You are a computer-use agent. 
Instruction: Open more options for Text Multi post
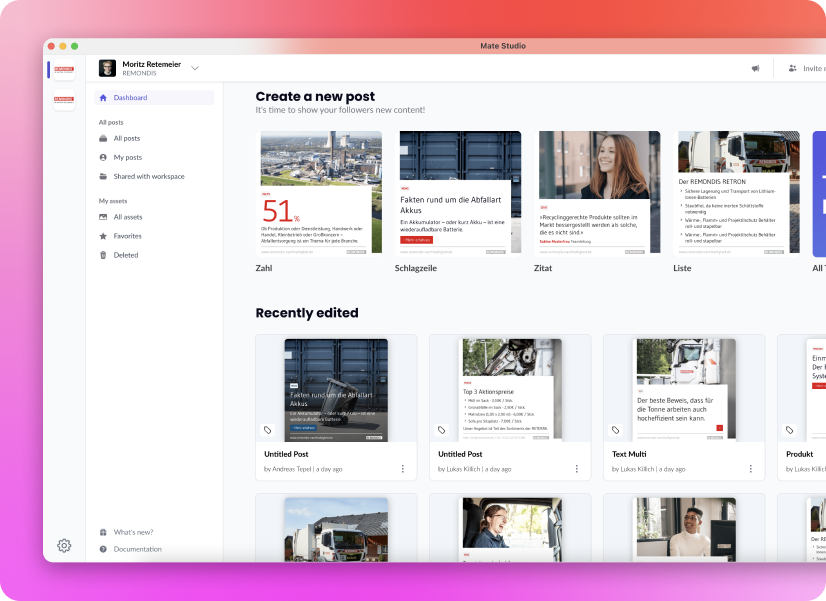click(751, 469)
